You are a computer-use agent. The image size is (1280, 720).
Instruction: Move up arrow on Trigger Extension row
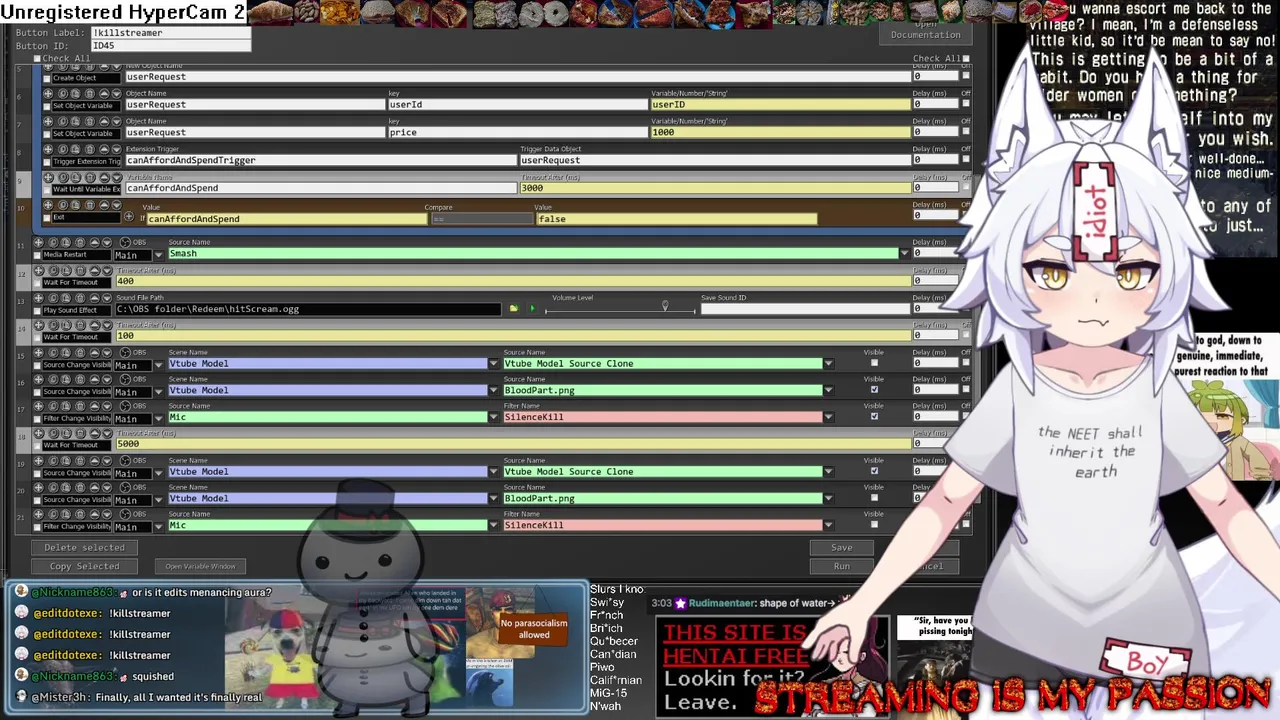coord(104,149)
